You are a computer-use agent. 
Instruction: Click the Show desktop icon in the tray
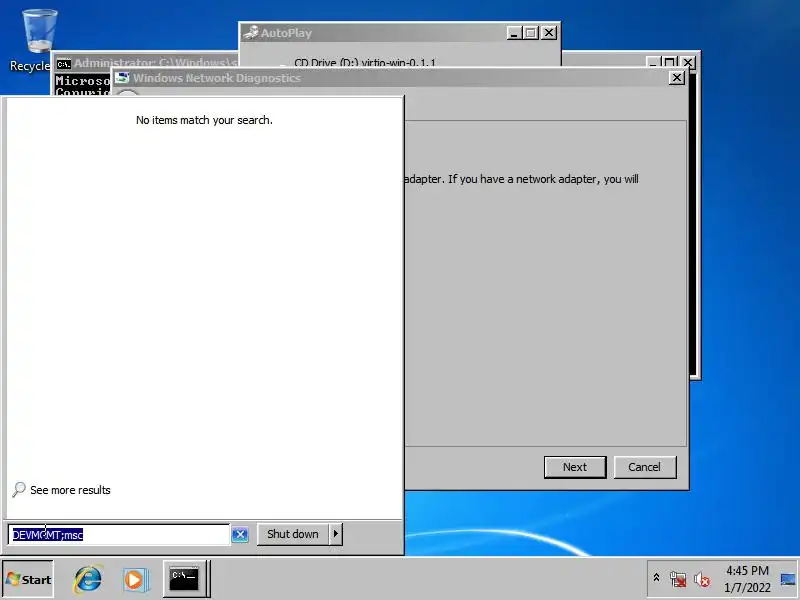pyautogui.click(x=788, y=579)
